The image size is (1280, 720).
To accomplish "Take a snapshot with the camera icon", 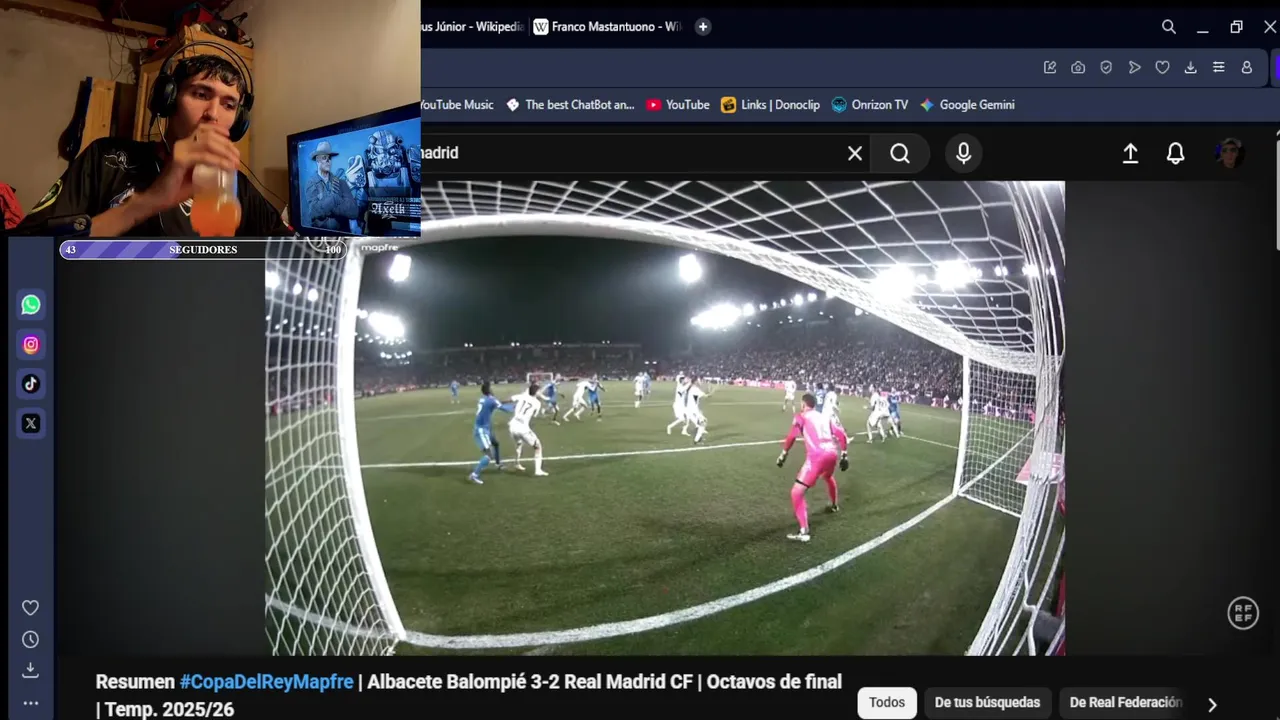I will [1078, 67].
